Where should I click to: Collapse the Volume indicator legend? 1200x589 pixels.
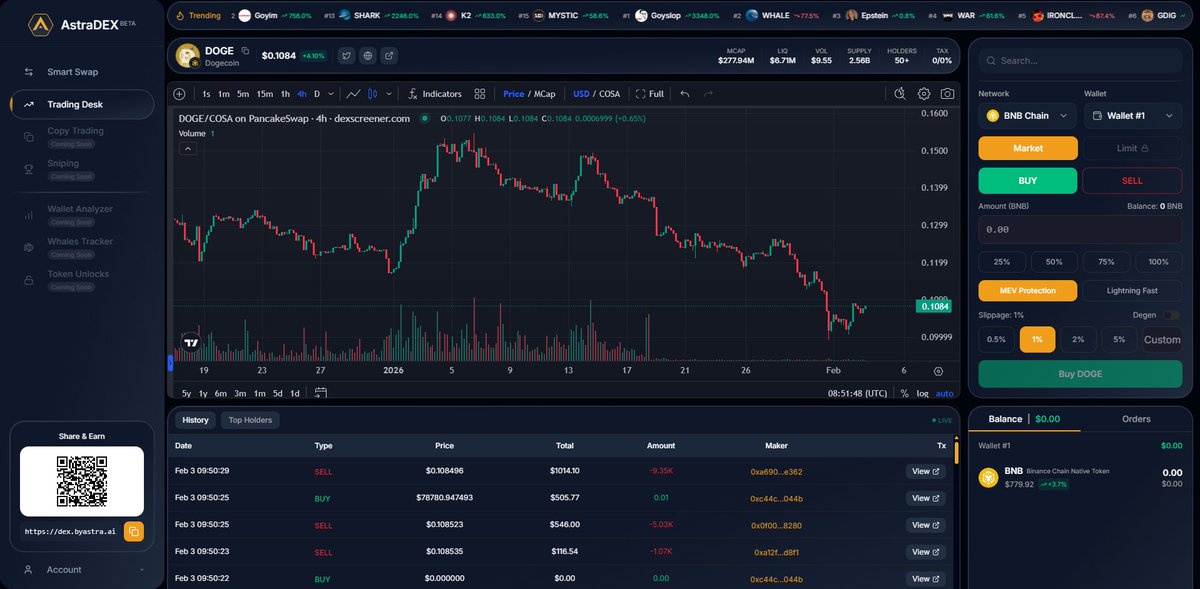[x=187, y=149]
